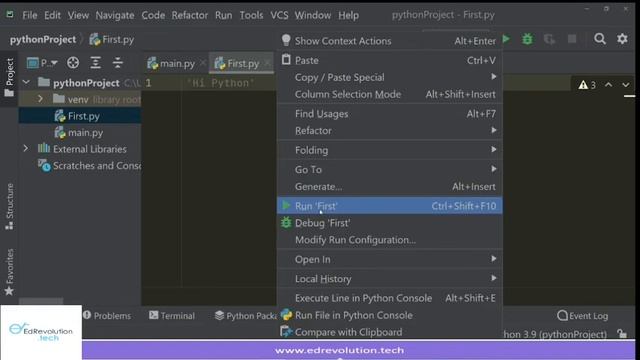The width and height of the screenshot is (640, 360).
Task: Open the Refactor submenu in context menu
Action: click(389, 131)
